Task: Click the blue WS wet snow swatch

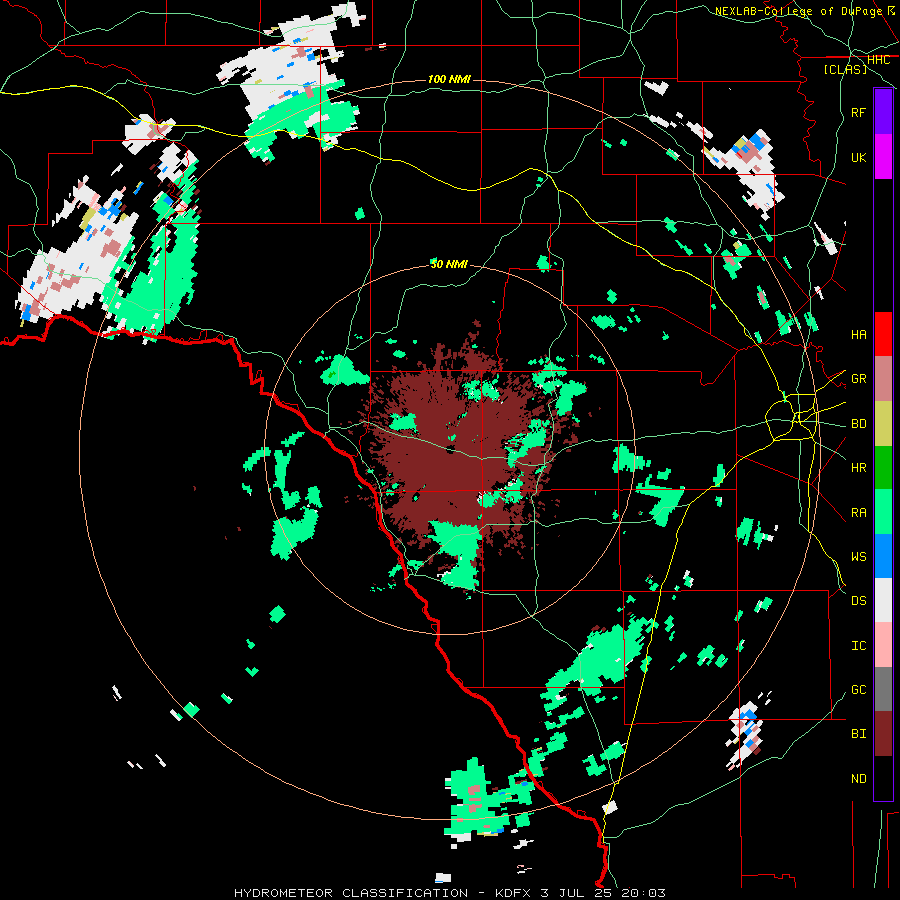Action: tap(883, 556)
